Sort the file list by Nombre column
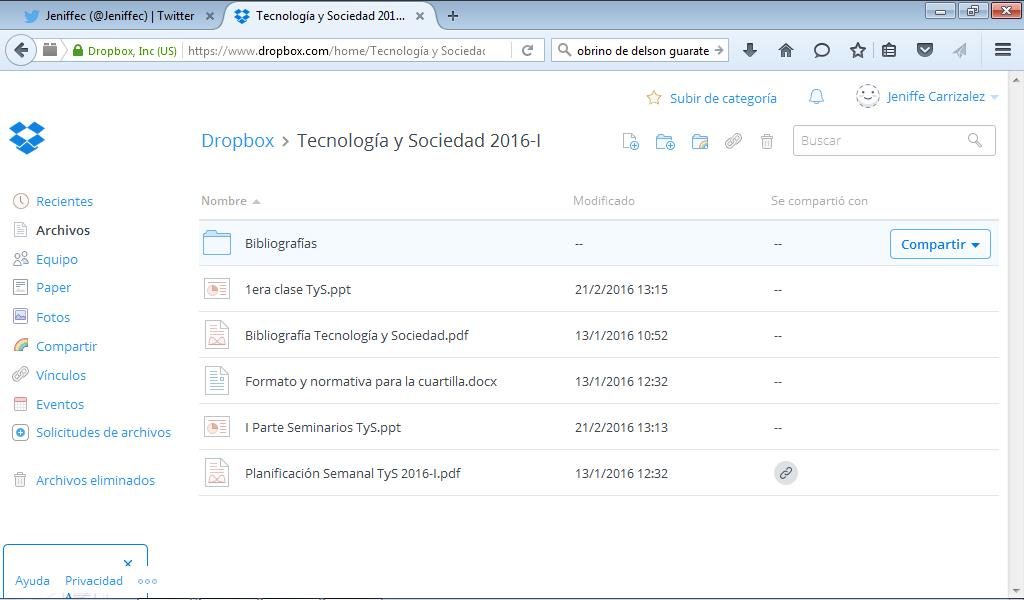The image size is (1024, 600). click(x=224, y=201)
